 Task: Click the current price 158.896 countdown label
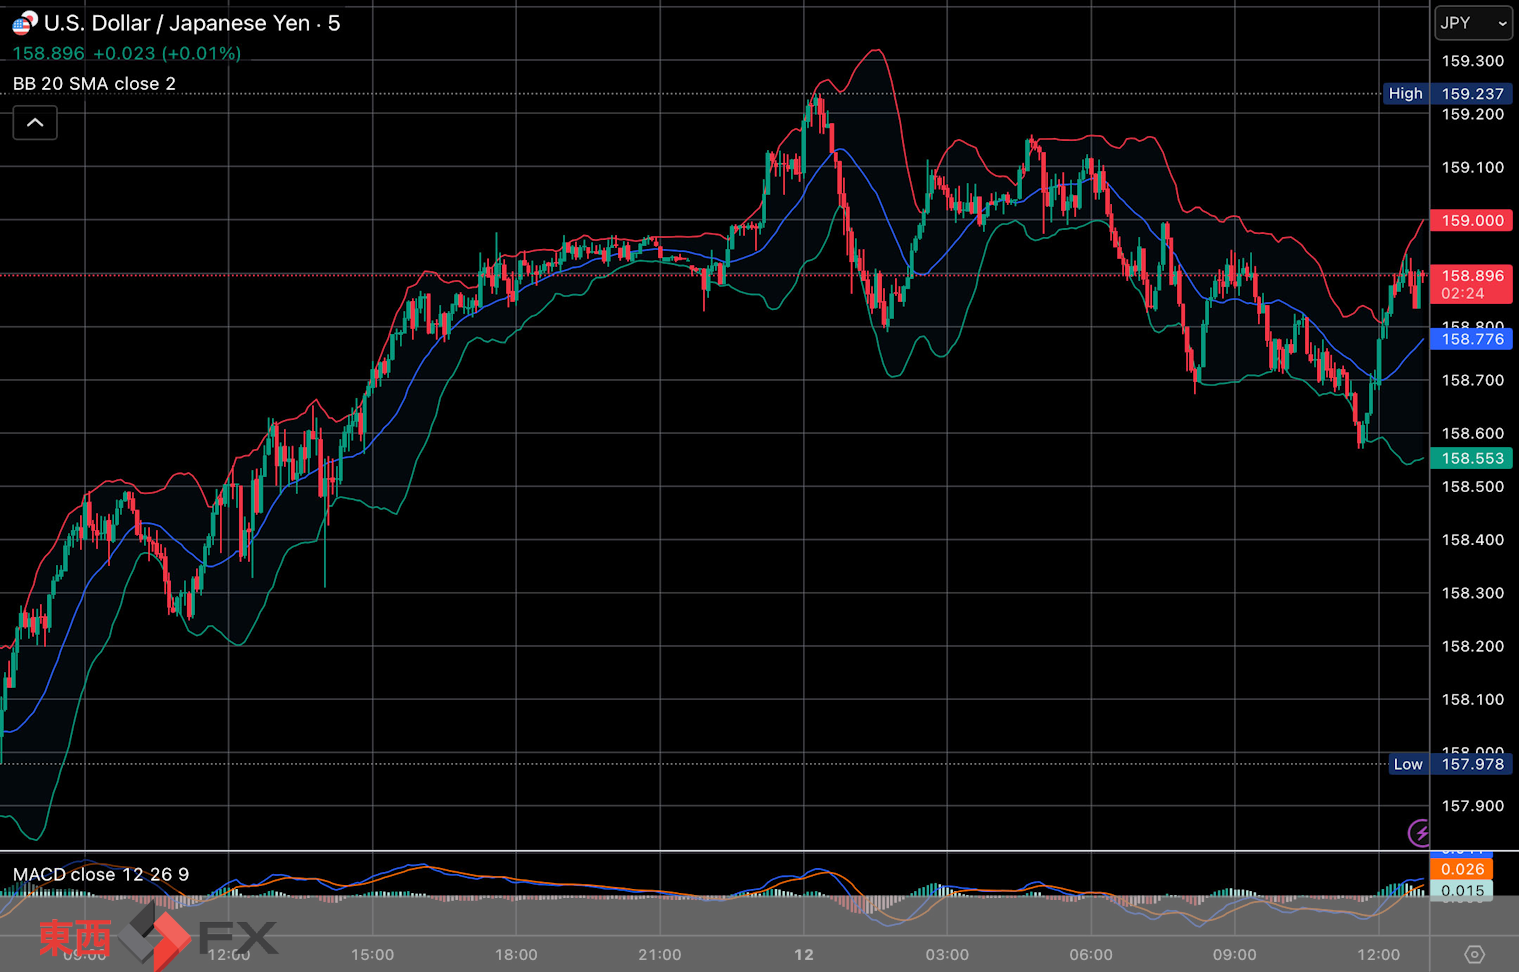point(1471,284)
